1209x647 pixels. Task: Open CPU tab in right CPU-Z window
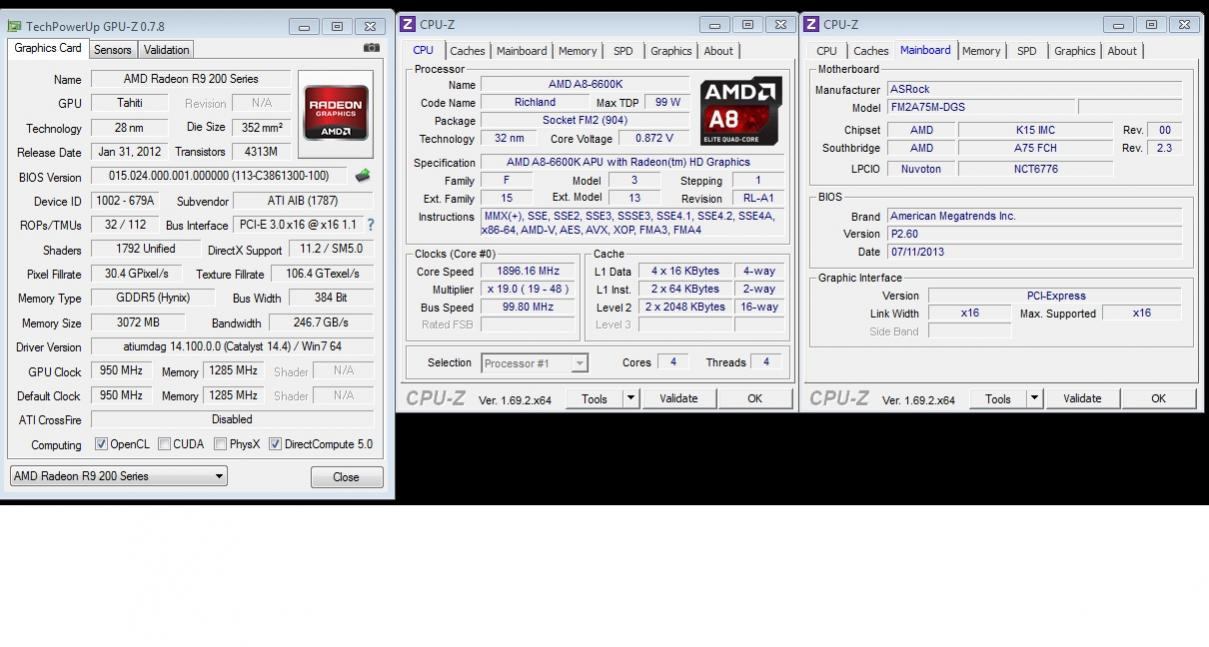[827, 51]
